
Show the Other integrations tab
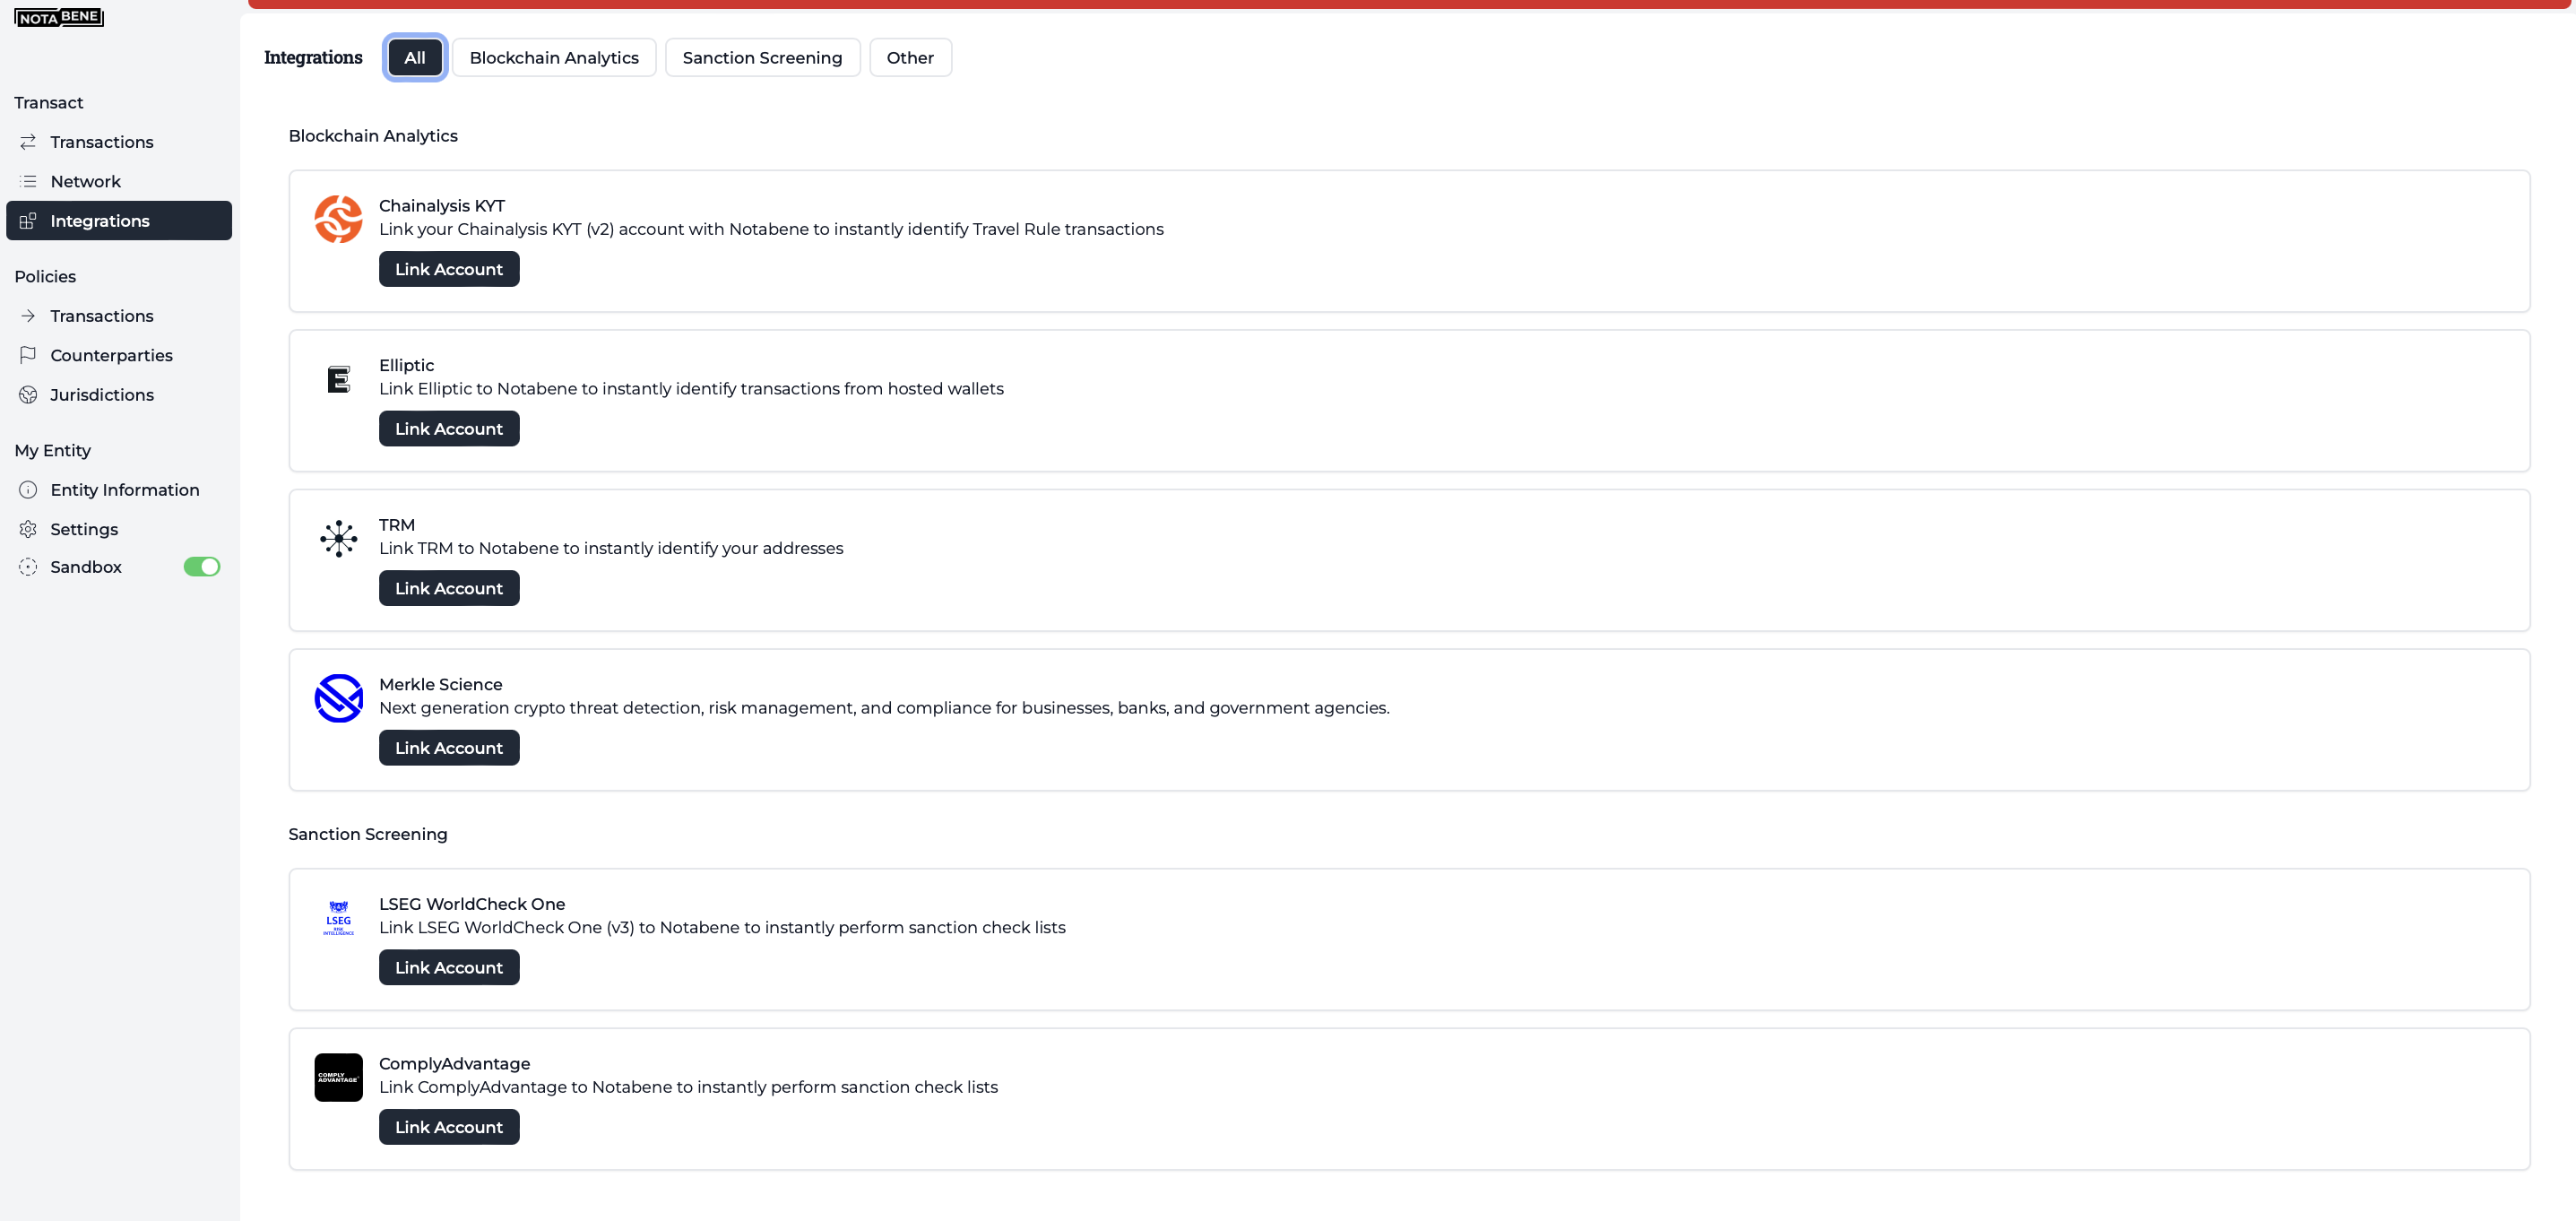tap(910, 58)
